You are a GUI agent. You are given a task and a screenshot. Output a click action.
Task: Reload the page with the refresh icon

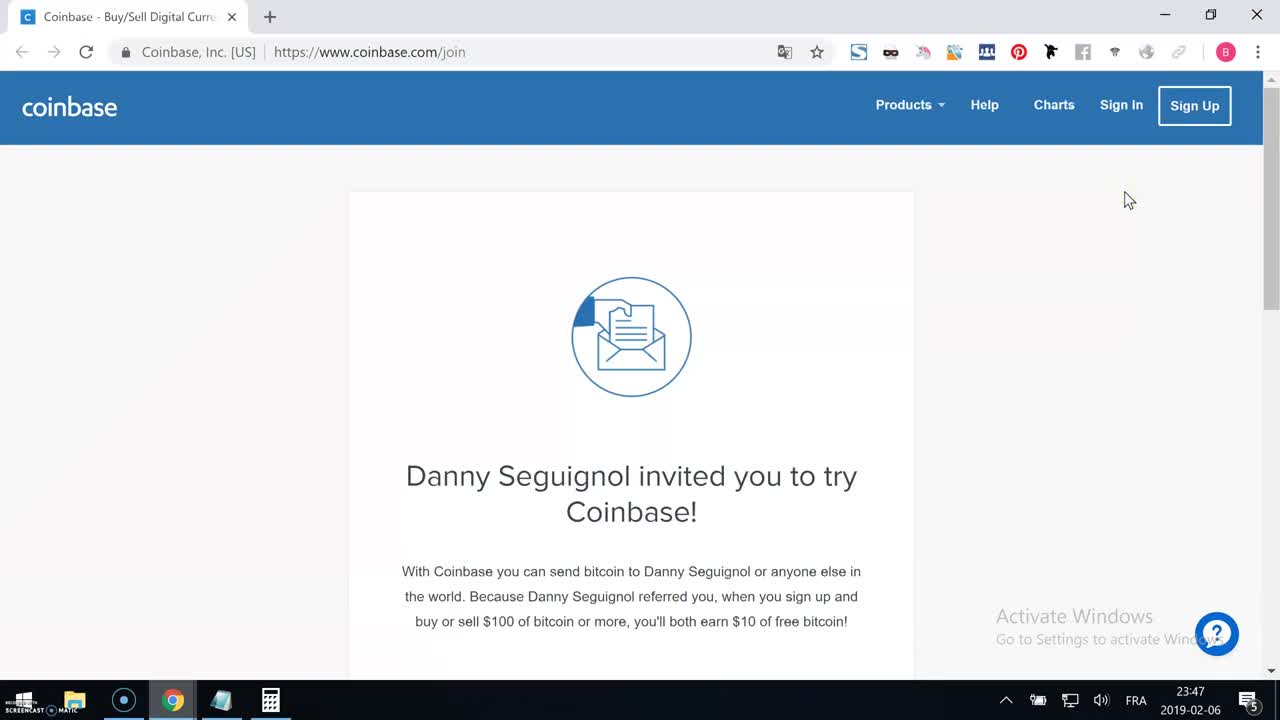[x=86, y=52]
